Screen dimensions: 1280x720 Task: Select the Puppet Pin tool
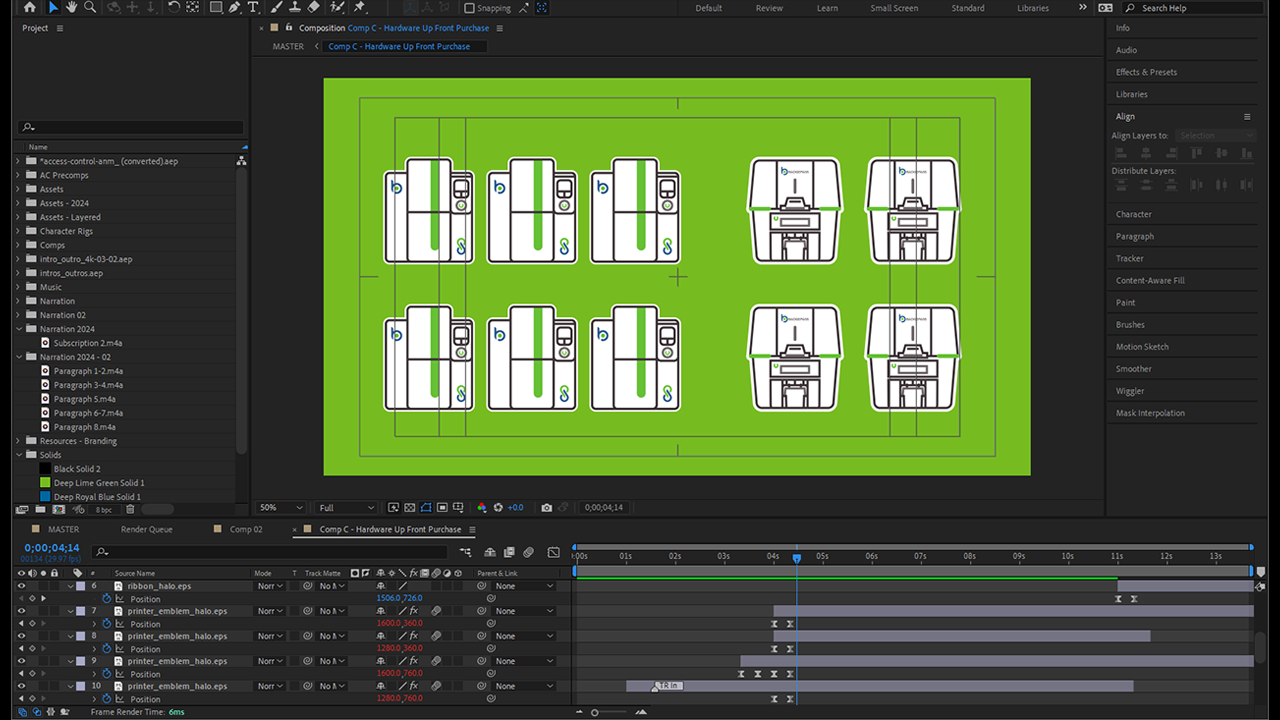point(359,8)
